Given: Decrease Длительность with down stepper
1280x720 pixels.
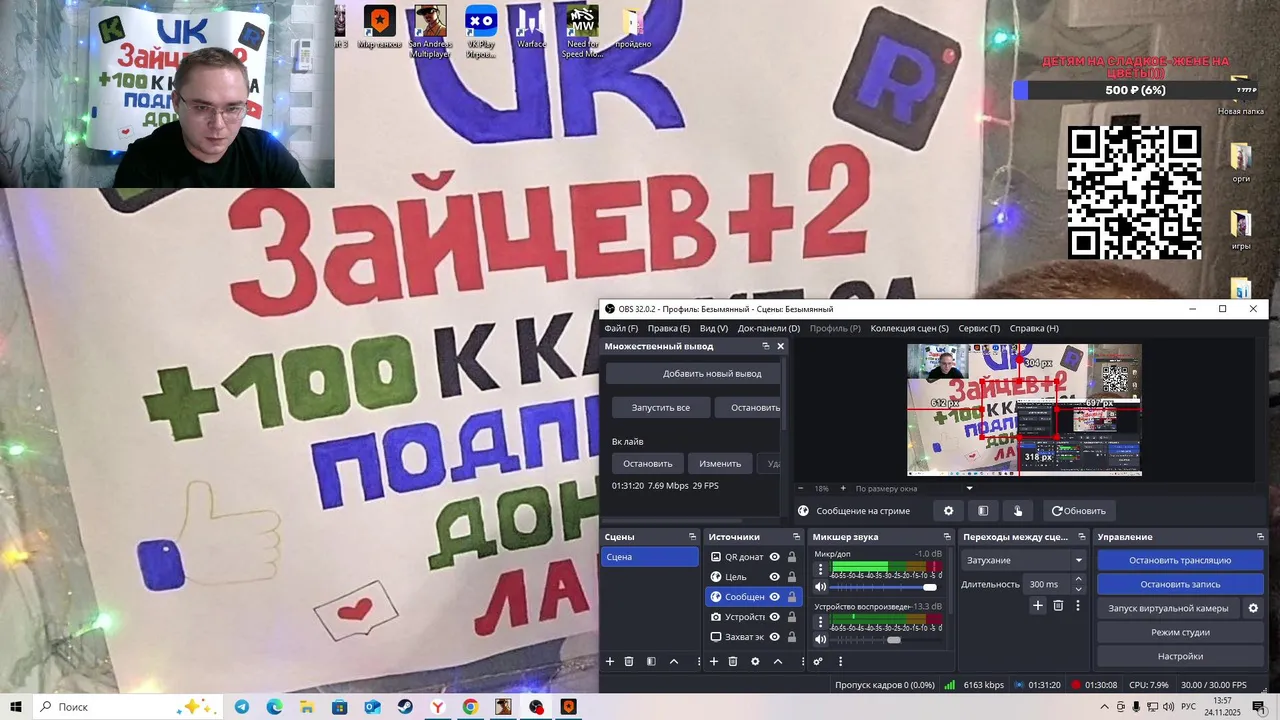Looking at the screenshot, I should tap(1078, 589).
